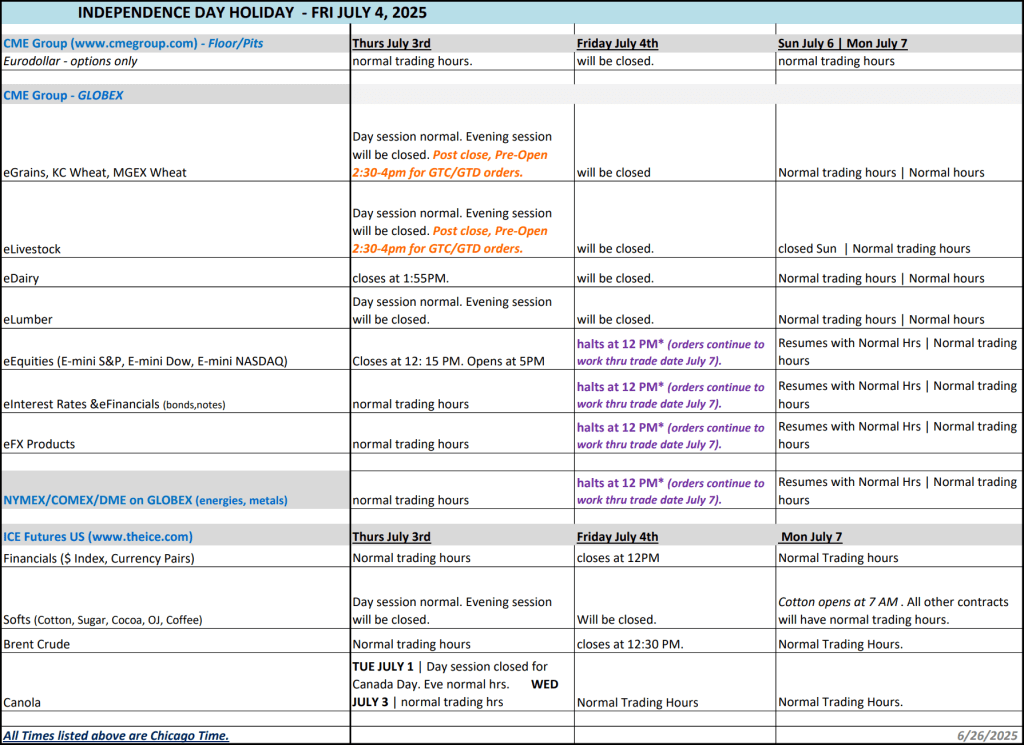
Task: Click the 'Cotton opens at 7 AM' cell
Action: click(x=893, y=610)
